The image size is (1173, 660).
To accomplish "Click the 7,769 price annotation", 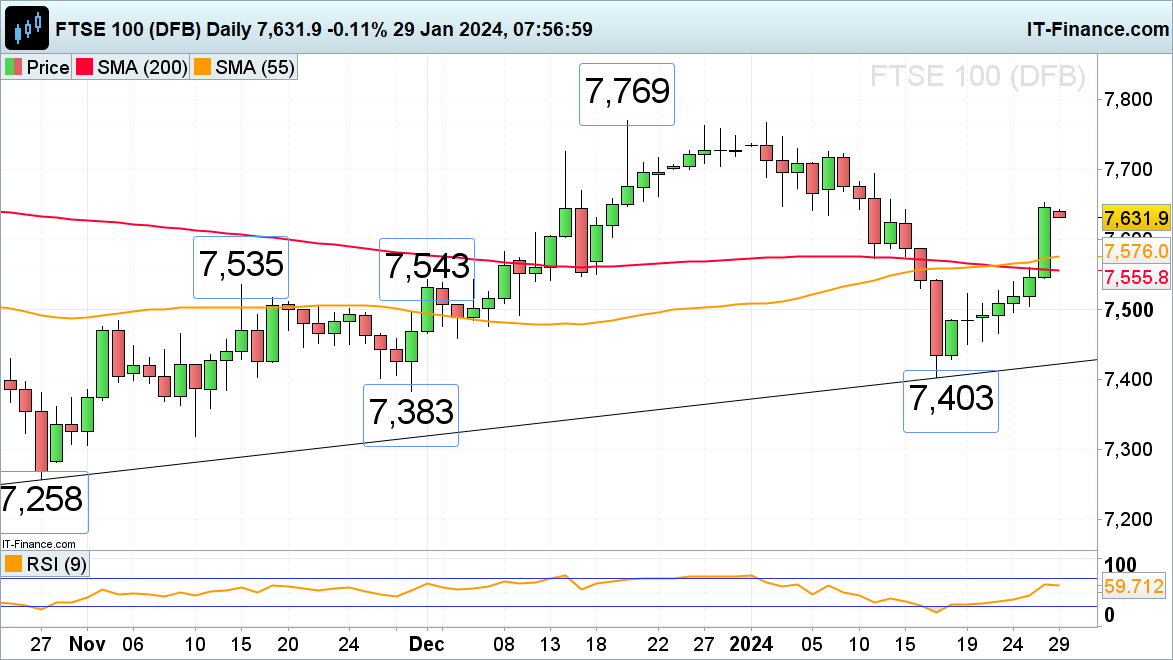I will (627, 94).
